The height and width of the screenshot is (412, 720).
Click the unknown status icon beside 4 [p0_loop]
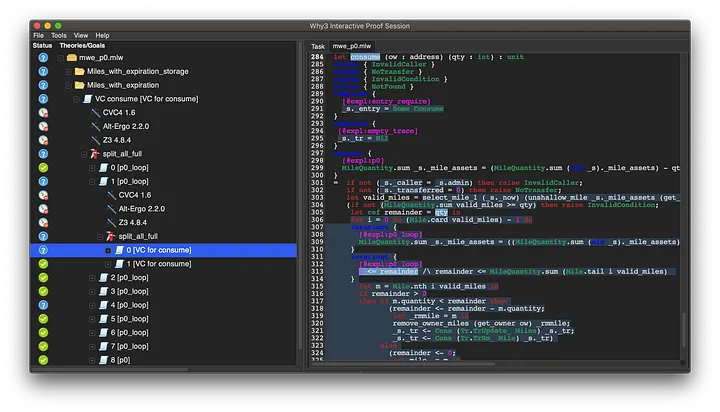pyautogui.click(x=43, y=304)
